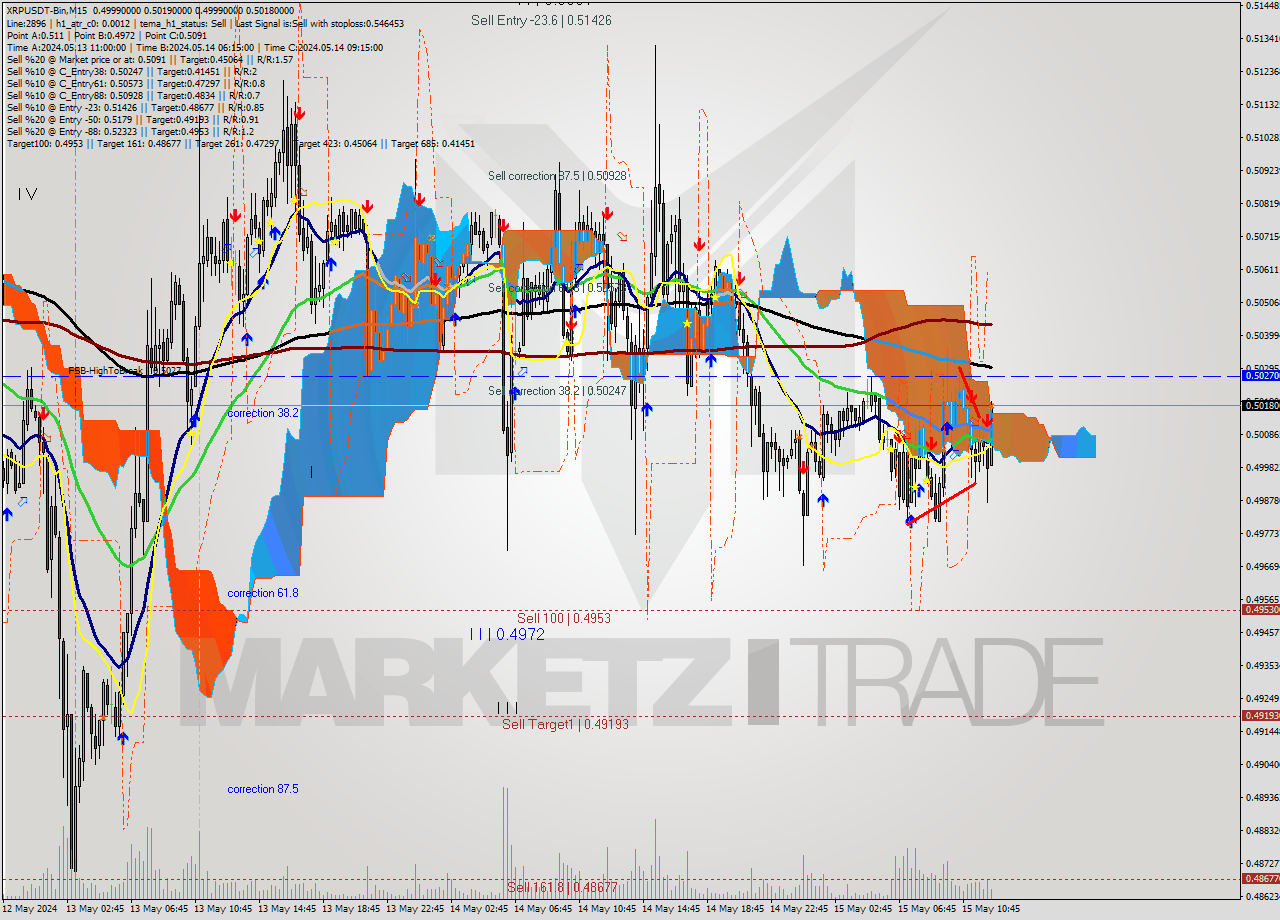Click the 'Sell Entry -23.6 | 0.51426' label
The image size is (1280, 920).
click(541, 20)
